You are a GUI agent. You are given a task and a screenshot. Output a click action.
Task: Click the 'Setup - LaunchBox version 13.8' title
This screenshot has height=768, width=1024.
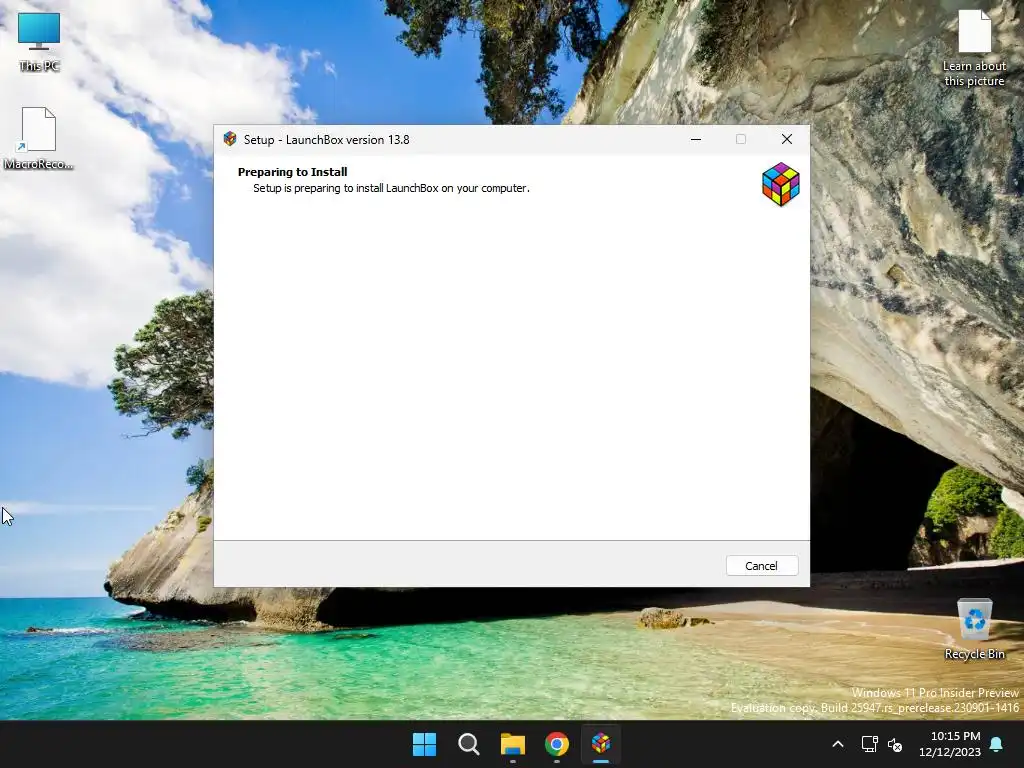327,140
